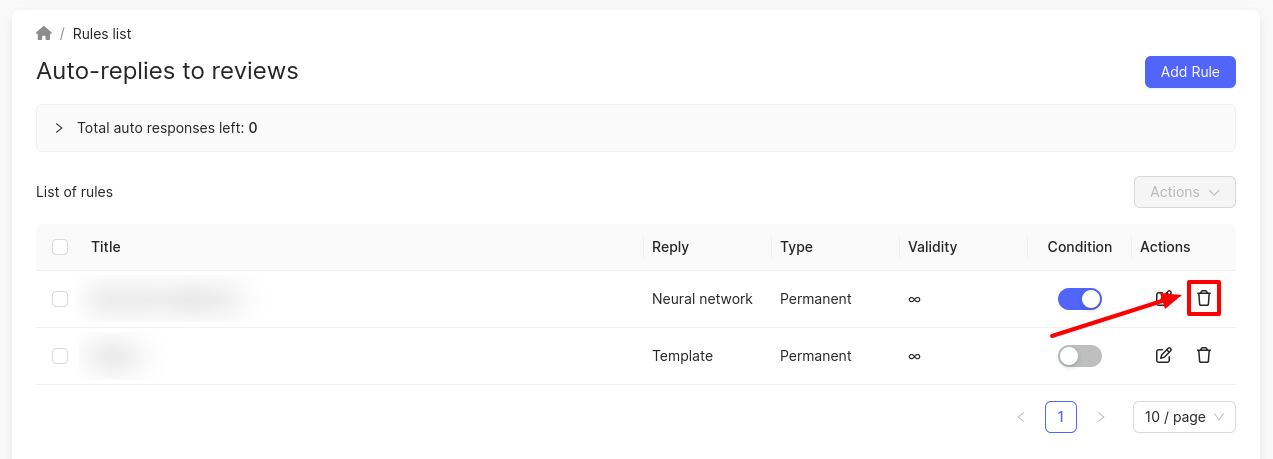
Task: Select page 1 in pagination
Action: click(1060, 417)
